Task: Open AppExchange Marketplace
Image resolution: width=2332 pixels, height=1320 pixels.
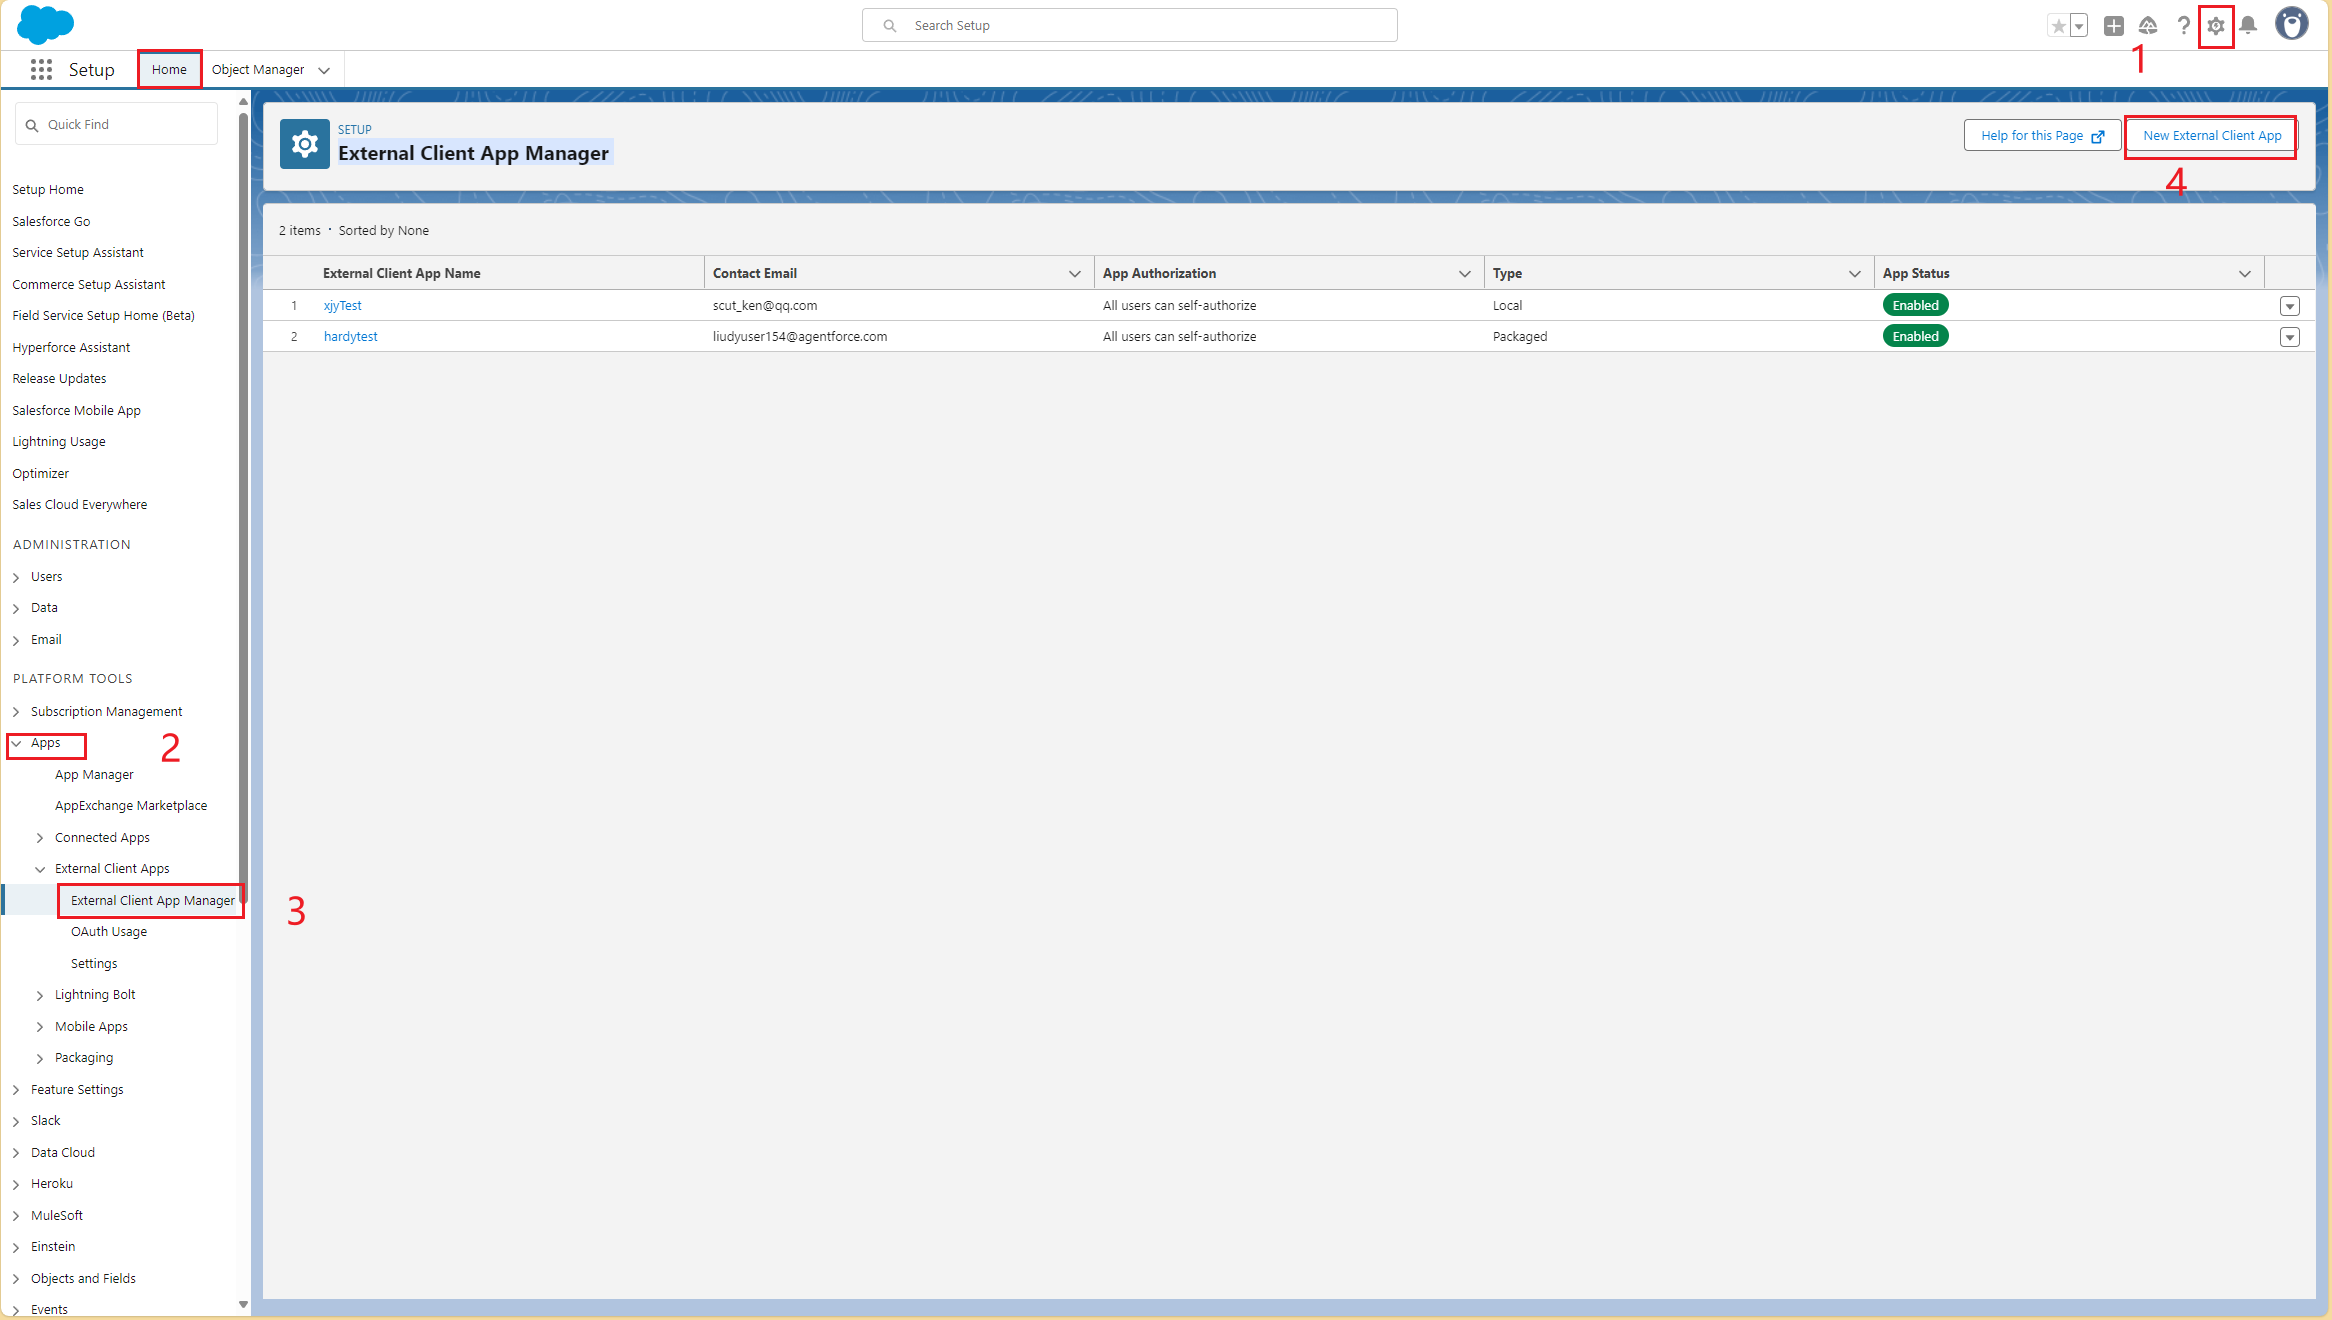Action: click(x=131, y=805)
